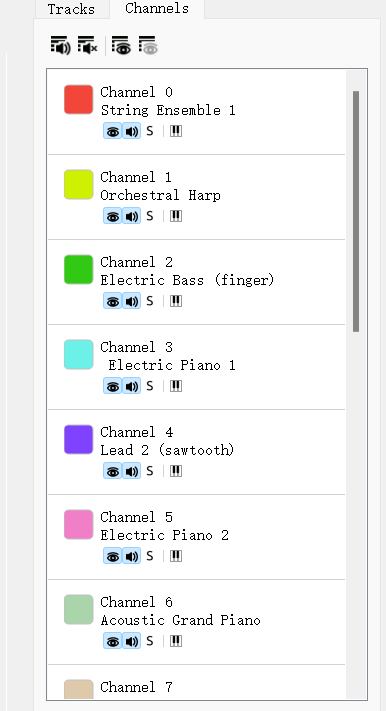Click the show all channels eye icon
Screen dimensions: 386x711
(121, 46)
